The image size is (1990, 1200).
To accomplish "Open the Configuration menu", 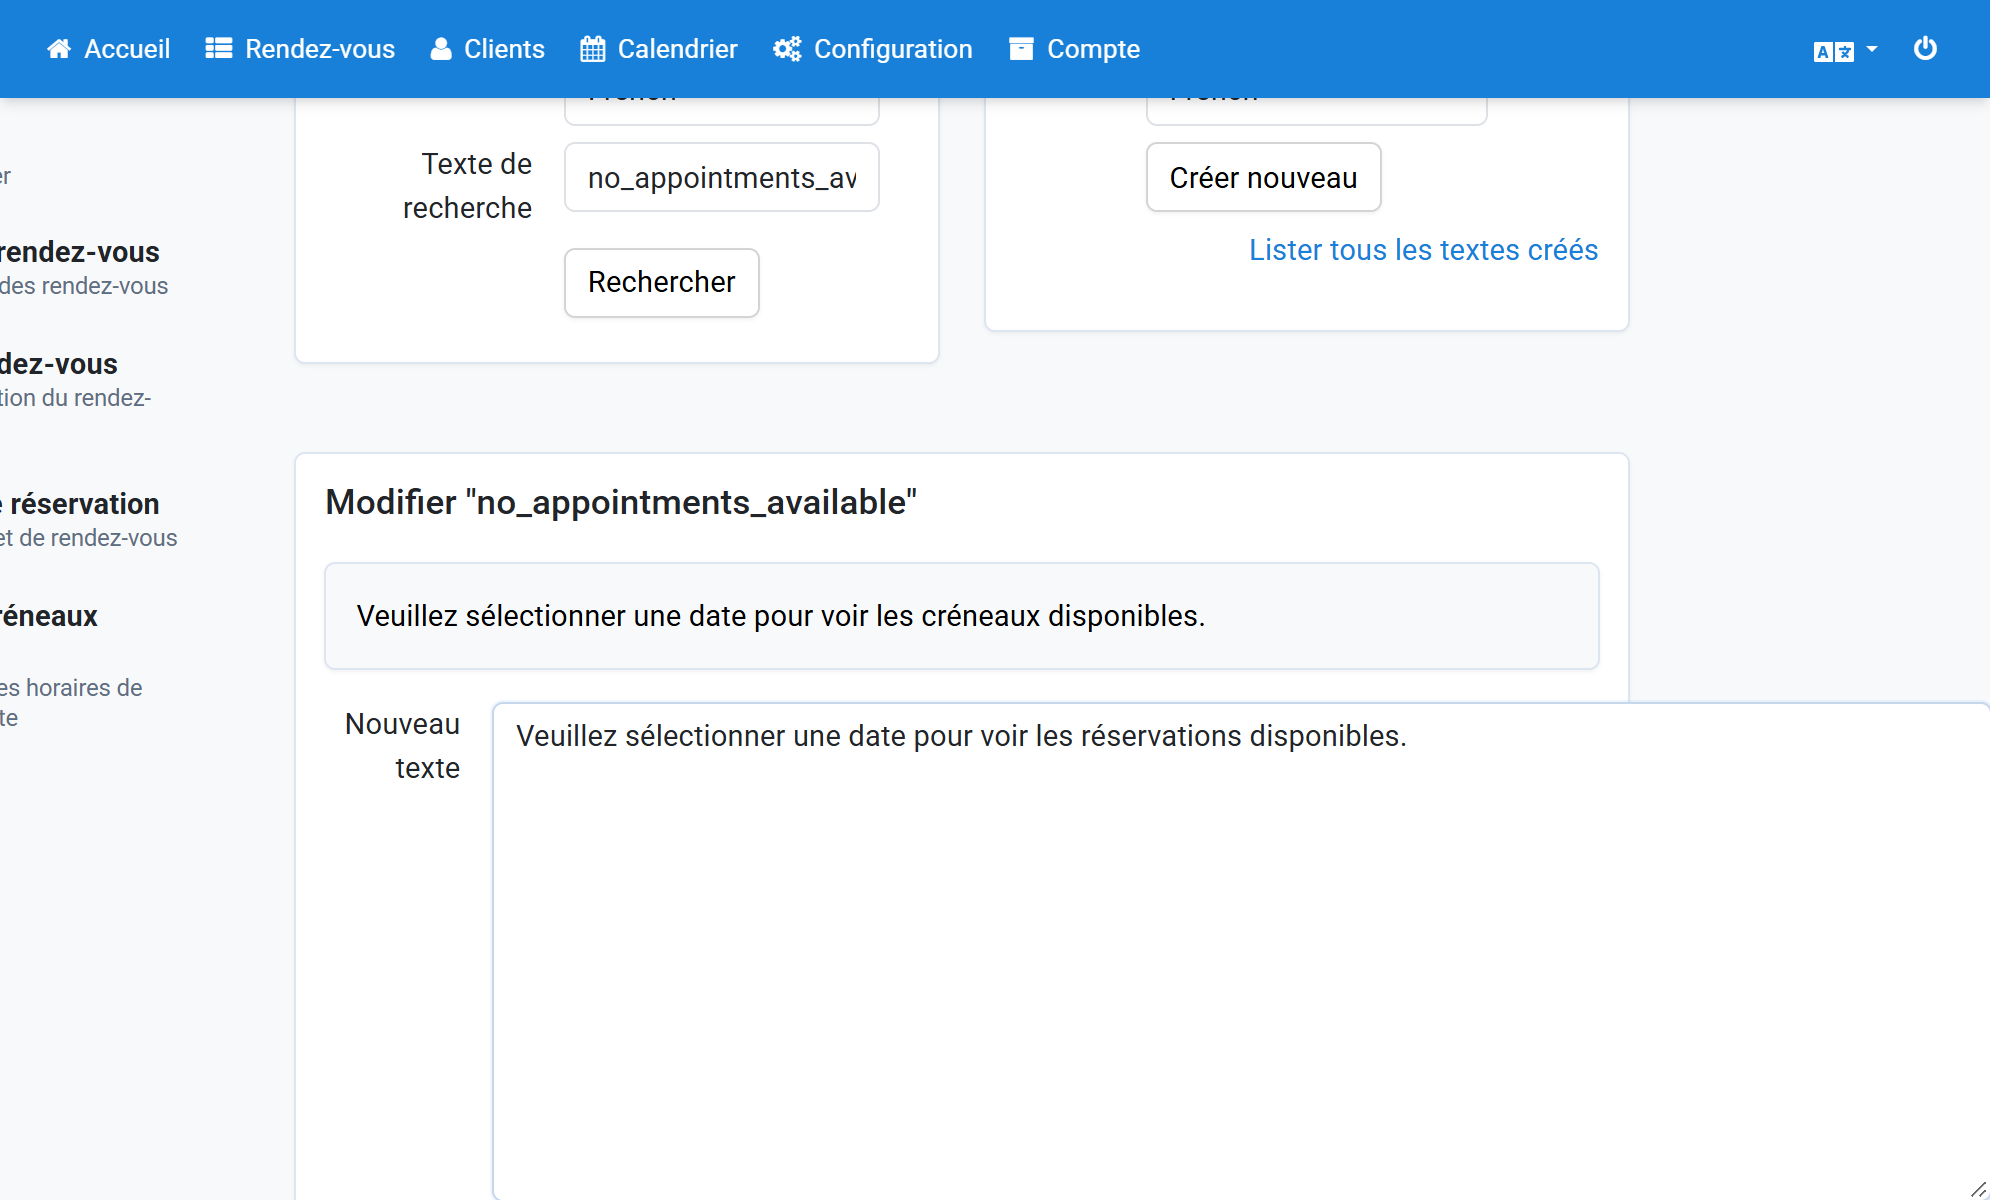I will pos(873,49).
